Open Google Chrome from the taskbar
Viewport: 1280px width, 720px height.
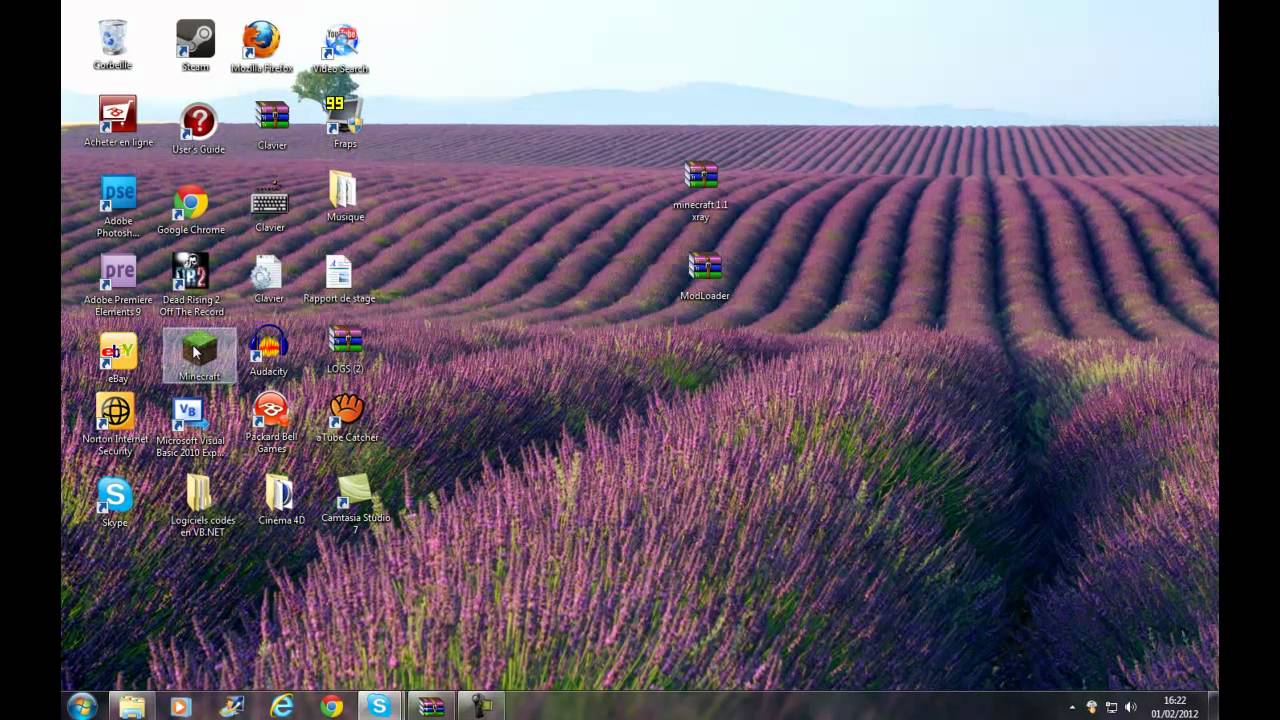point(332,706)
